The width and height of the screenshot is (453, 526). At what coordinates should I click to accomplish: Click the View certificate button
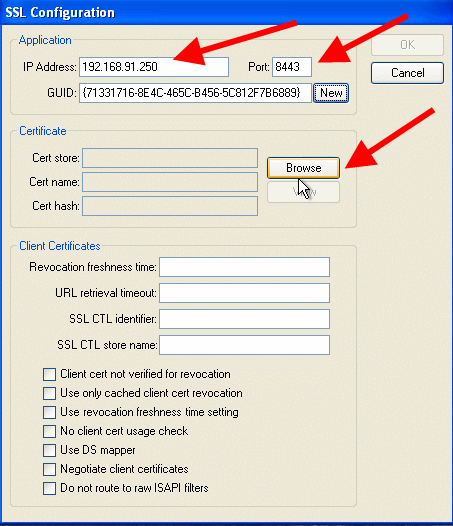click(303, 192)
